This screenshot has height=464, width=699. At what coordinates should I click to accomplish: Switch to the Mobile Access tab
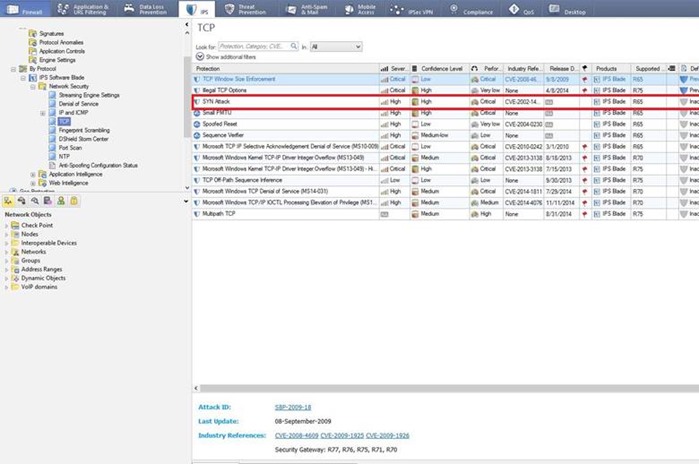(360, 9)
